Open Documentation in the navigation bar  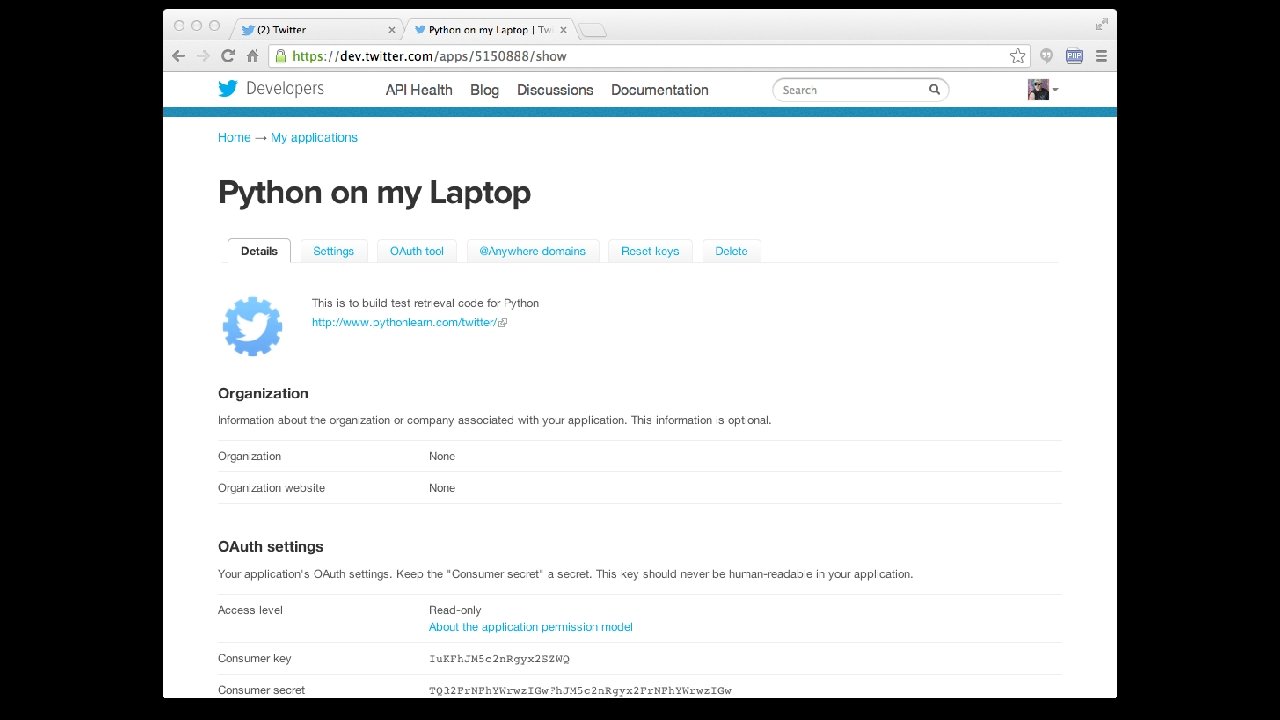click(660, 90)
